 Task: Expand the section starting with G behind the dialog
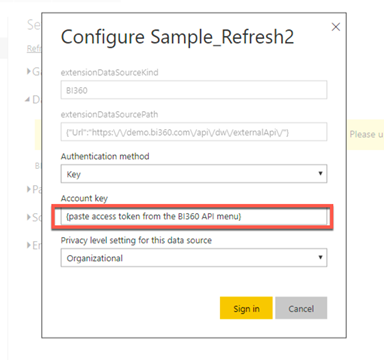coord(33,71)
